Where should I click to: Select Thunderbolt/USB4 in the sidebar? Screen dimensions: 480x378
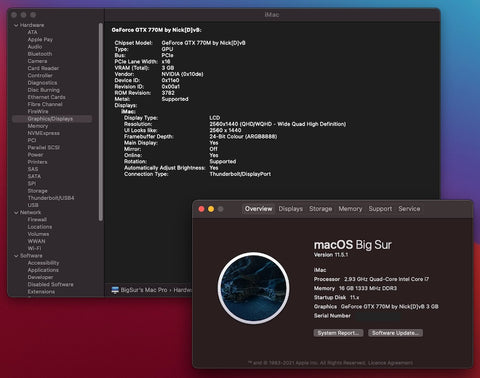coord(51,198)
